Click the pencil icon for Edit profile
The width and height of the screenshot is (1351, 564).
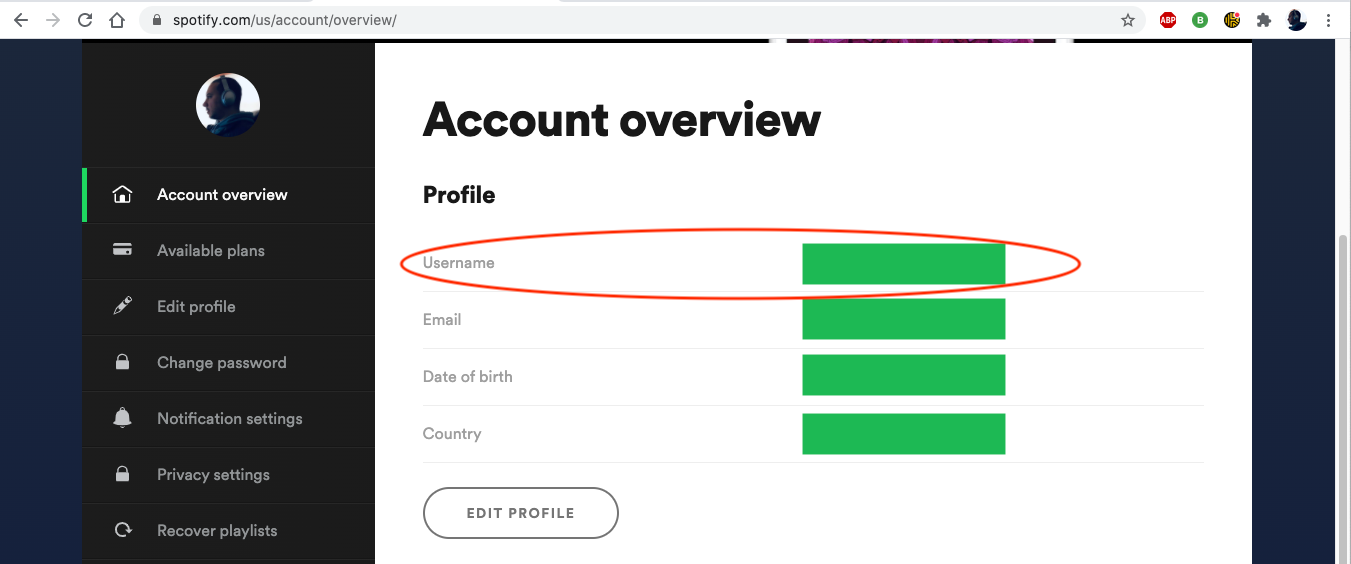122,306
